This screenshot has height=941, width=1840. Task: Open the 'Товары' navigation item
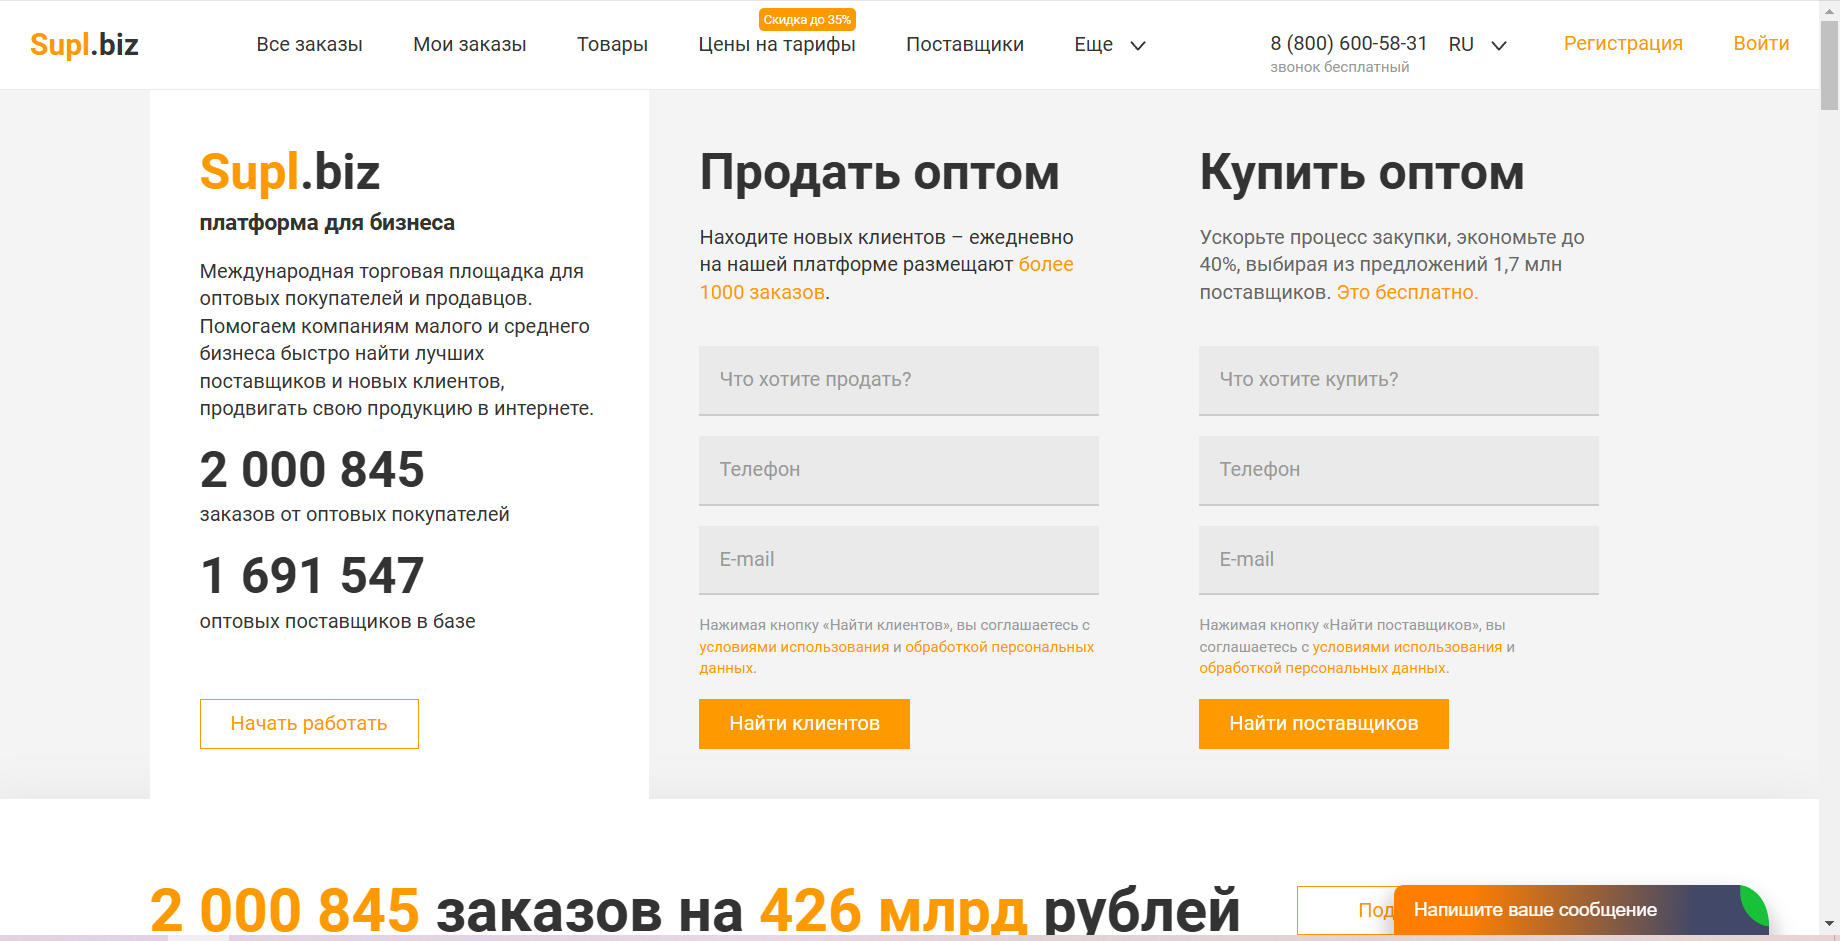612,45
